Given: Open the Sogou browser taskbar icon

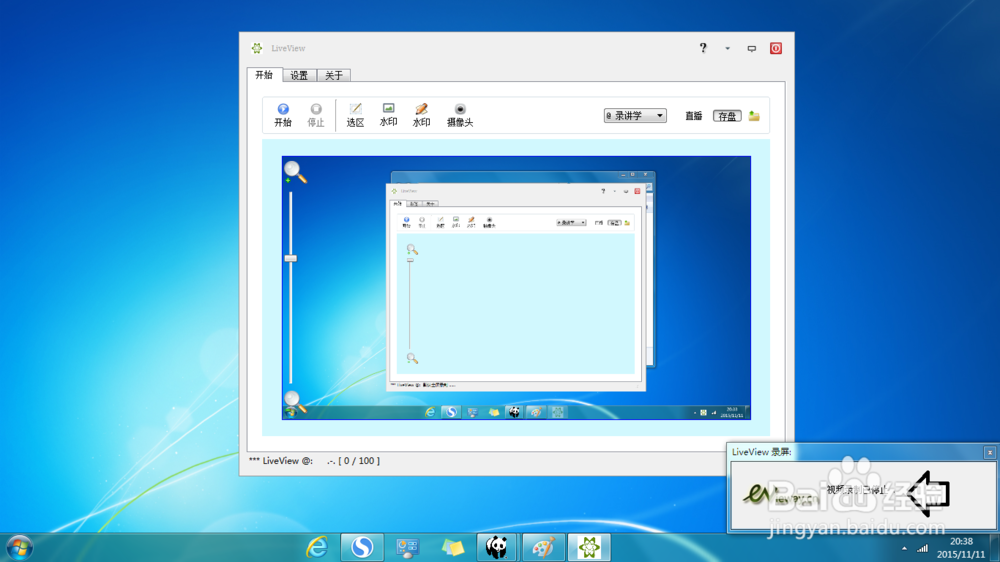Looking at the screenshot, I should pos(362,547).
